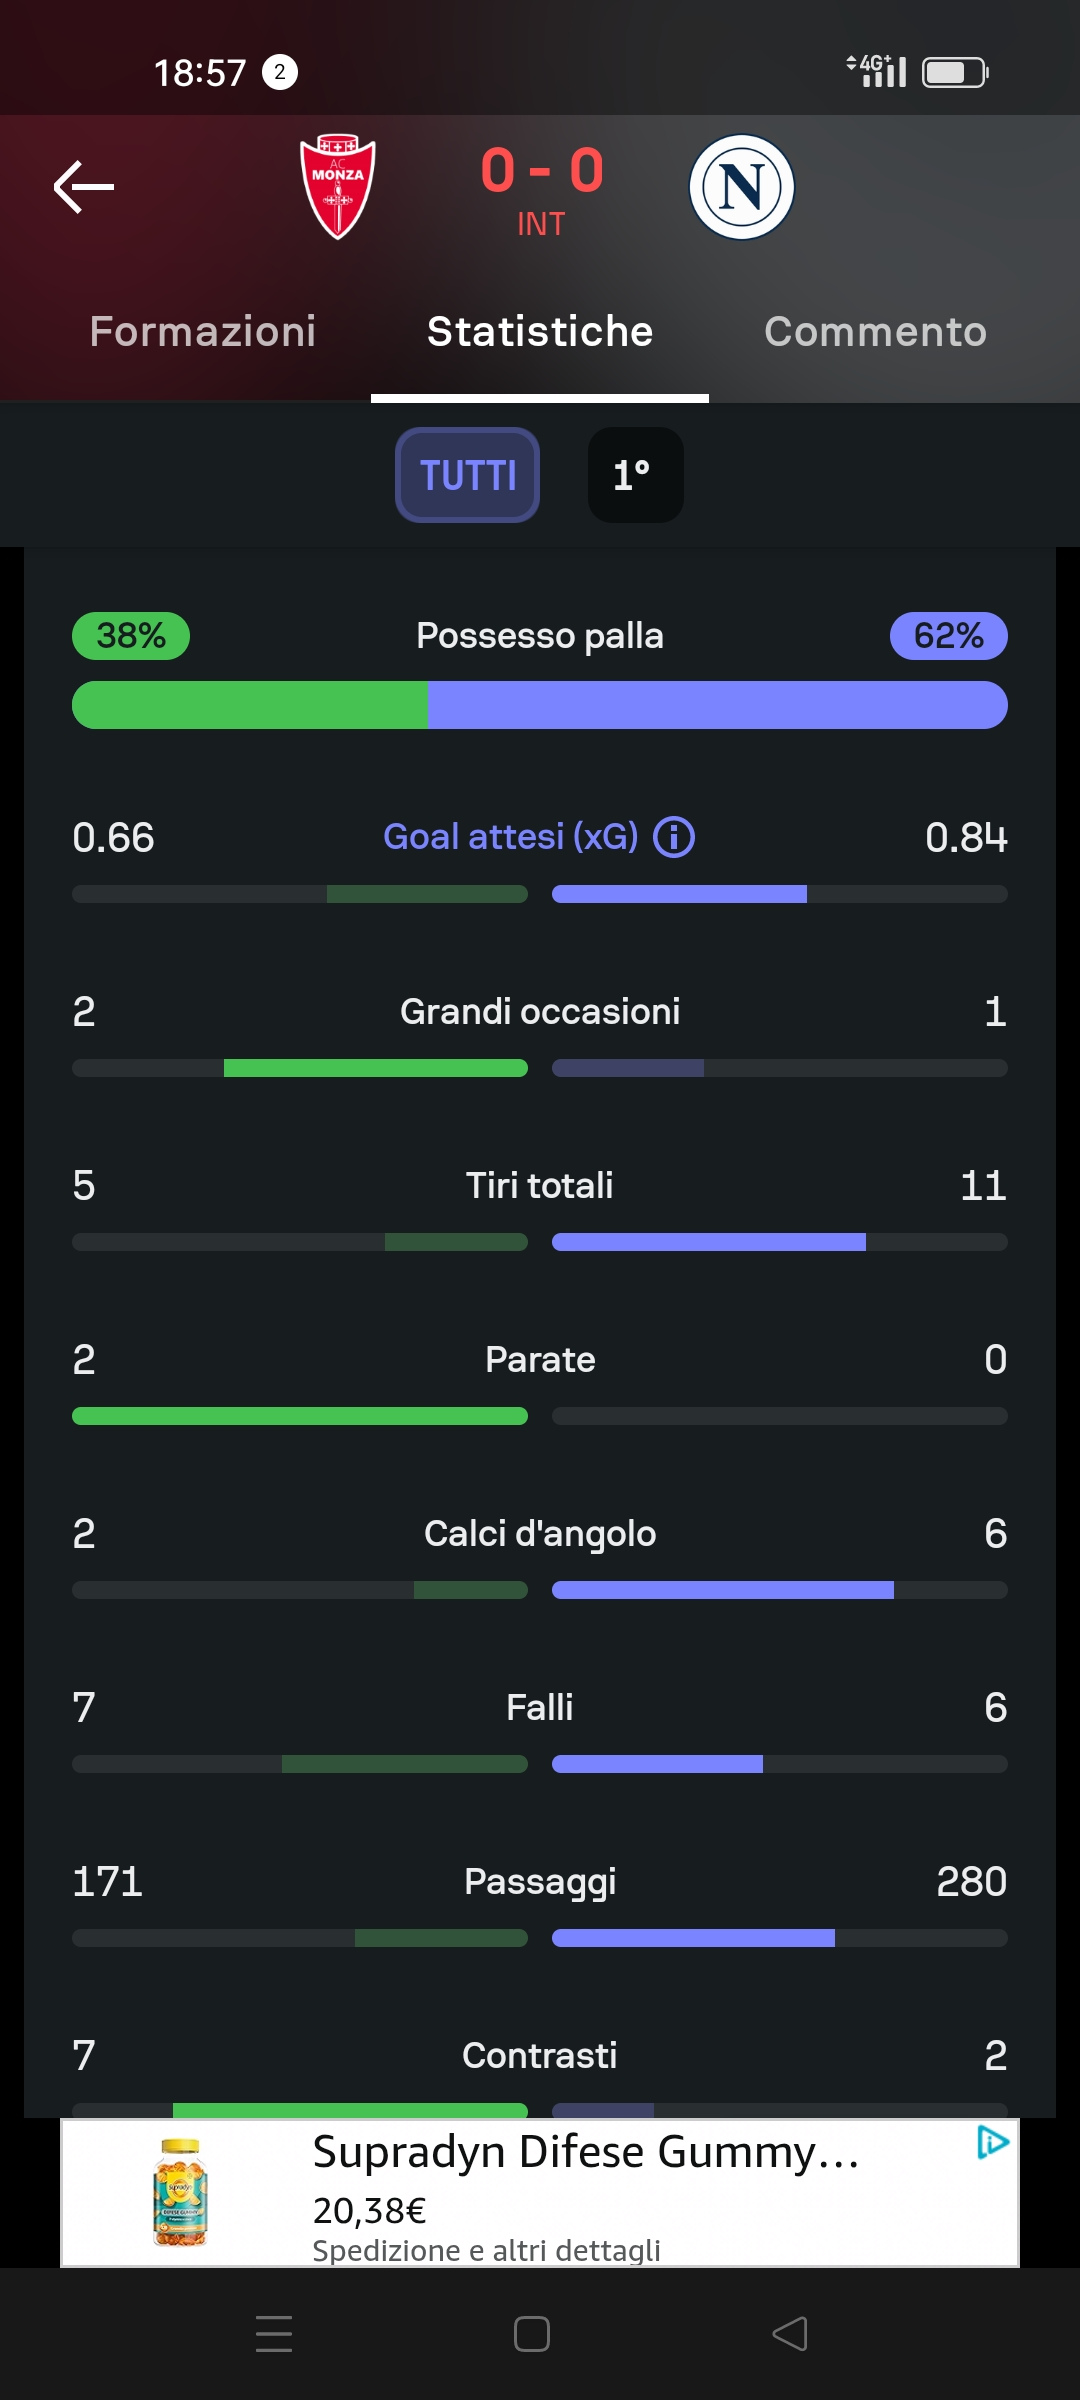1080x2400 pixels.
Task: Tap the AdChoices icon on the ad
Action: 993,2142
